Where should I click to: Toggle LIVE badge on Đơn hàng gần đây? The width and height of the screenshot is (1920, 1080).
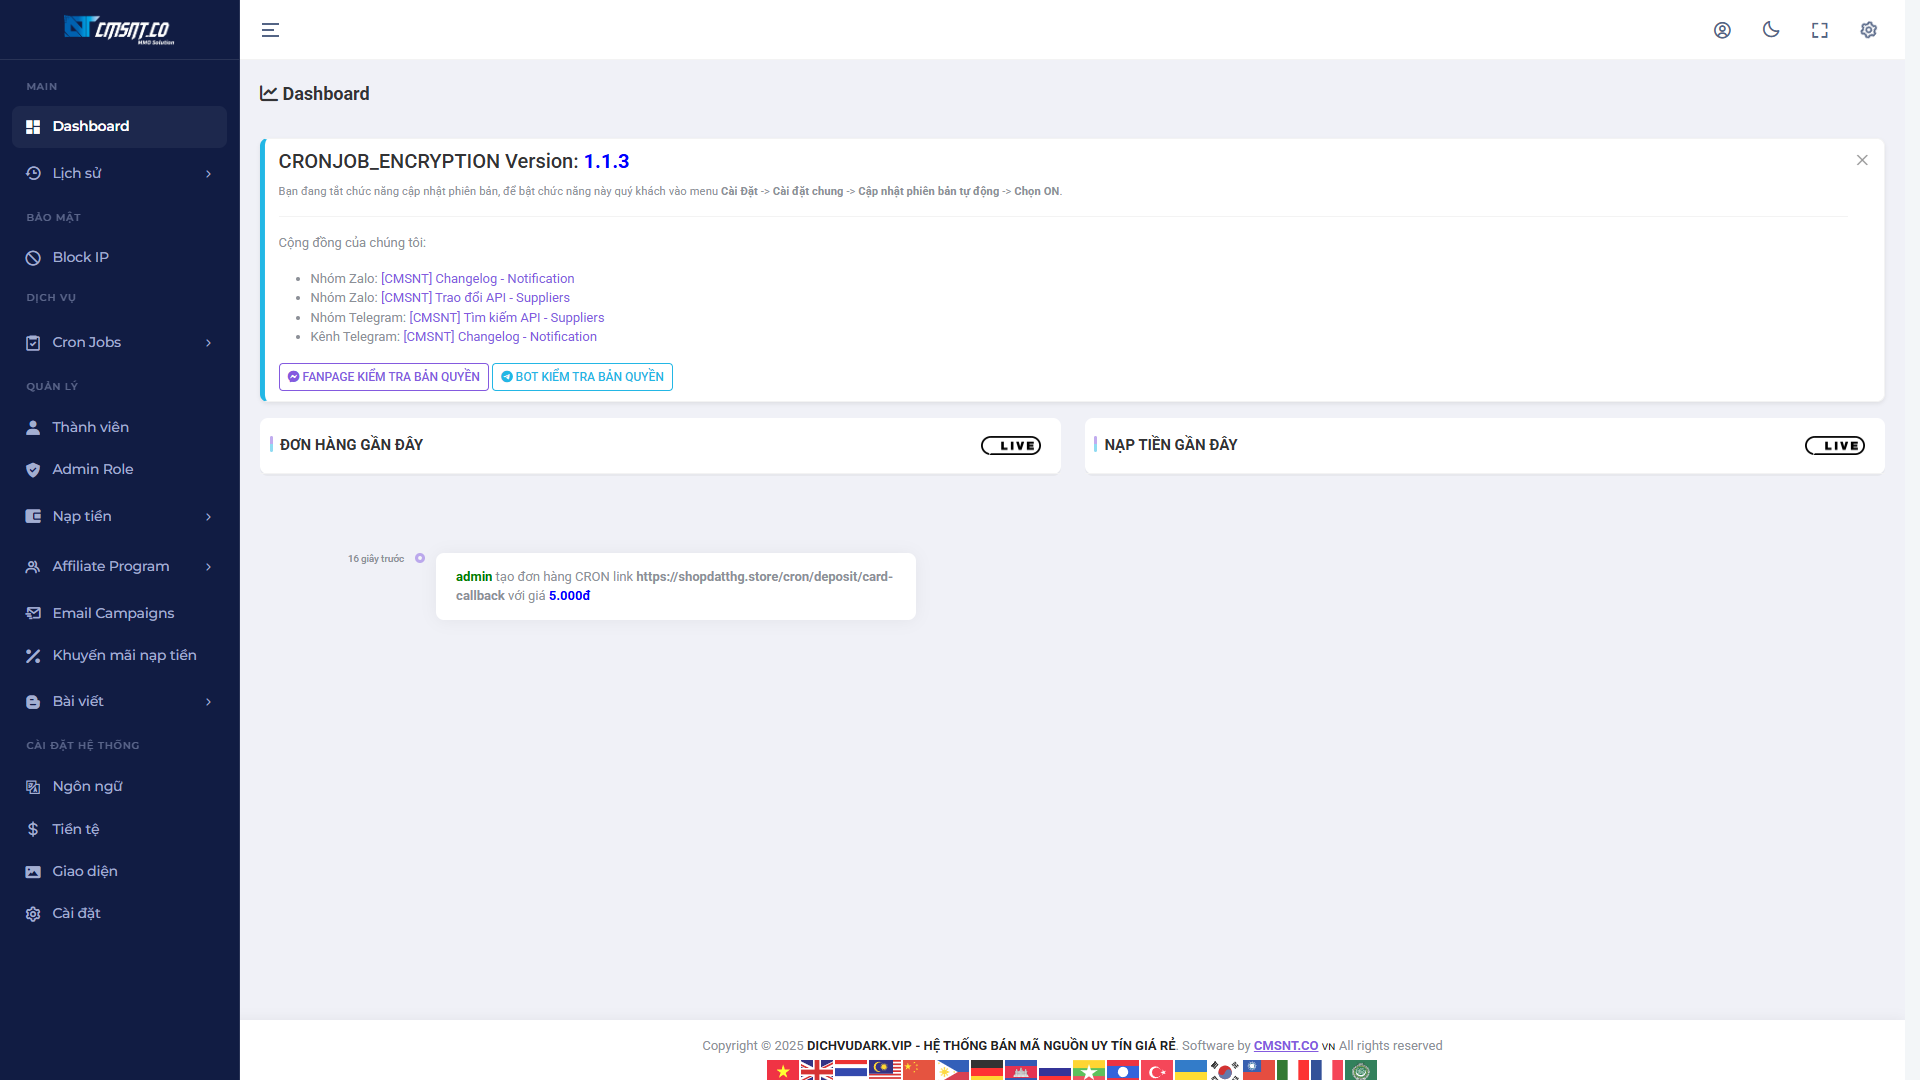click(1010, 446)
